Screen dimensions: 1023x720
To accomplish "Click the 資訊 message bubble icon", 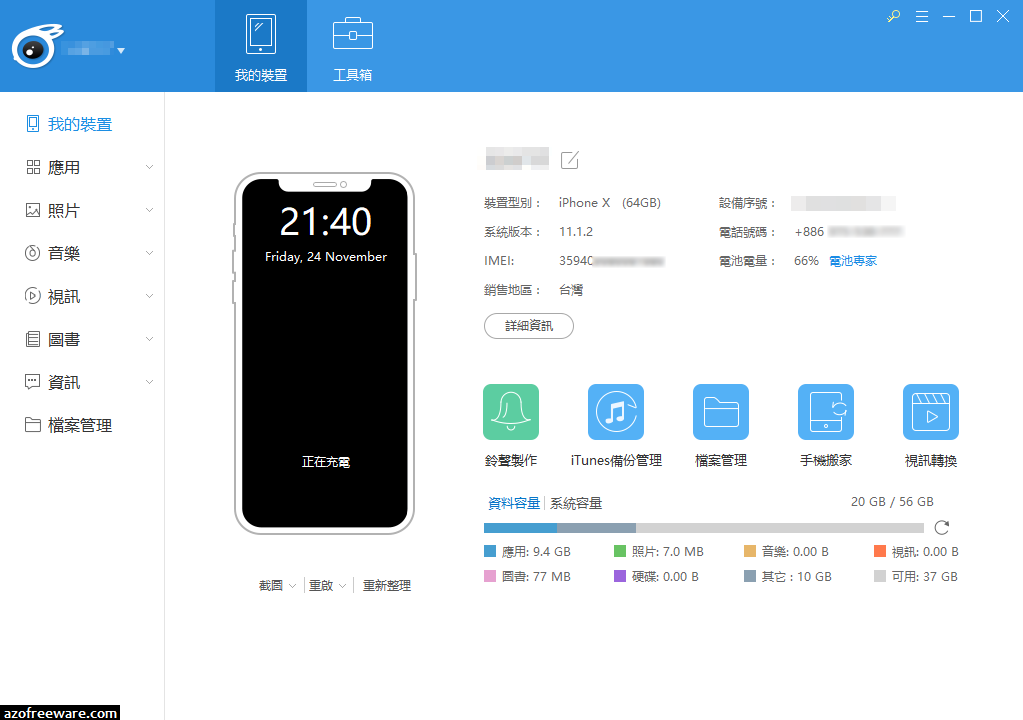I will [33, 382].
